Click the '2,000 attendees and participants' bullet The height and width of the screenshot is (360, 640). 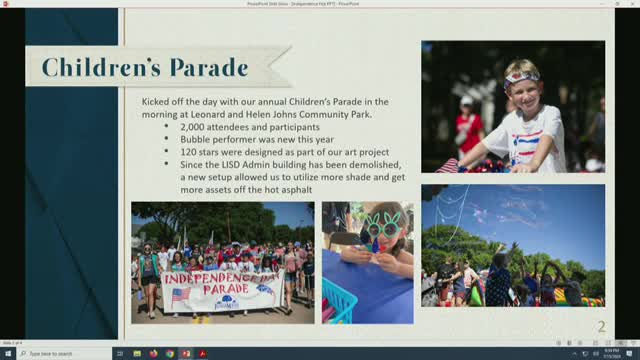point(250,127)
